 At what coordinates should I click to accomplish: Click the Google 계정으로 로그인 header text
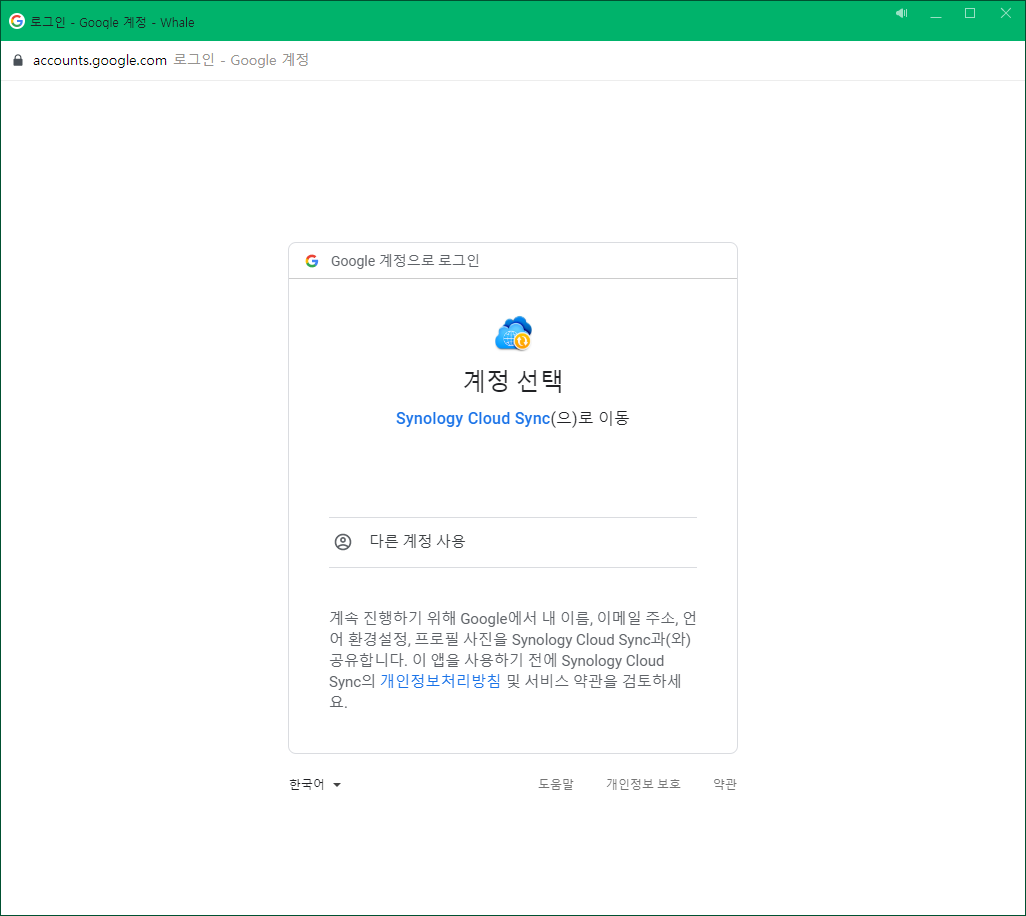[405, 261]
